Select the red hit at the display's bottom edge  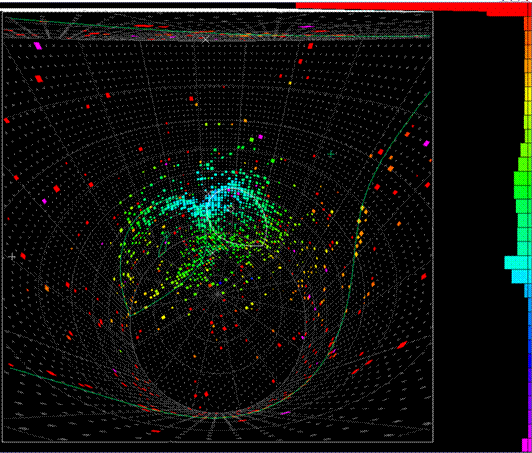pos(156,431)
